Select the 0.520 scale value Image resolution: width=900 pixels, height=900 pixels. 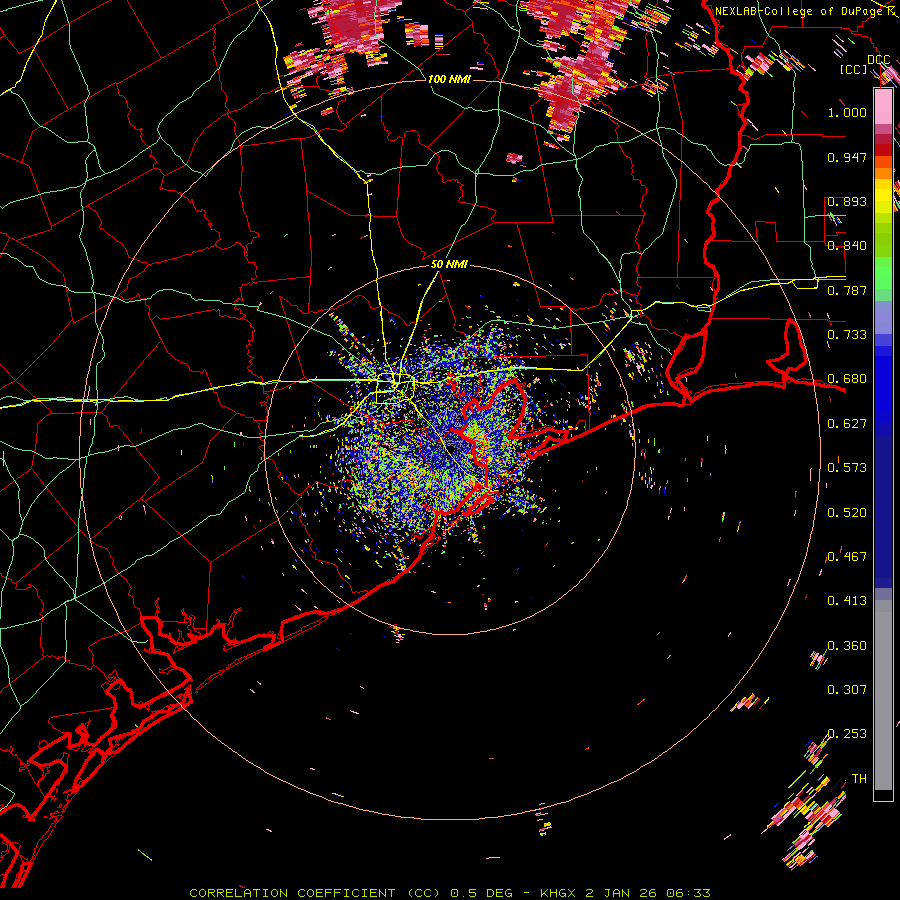click(x=847, y=512)
